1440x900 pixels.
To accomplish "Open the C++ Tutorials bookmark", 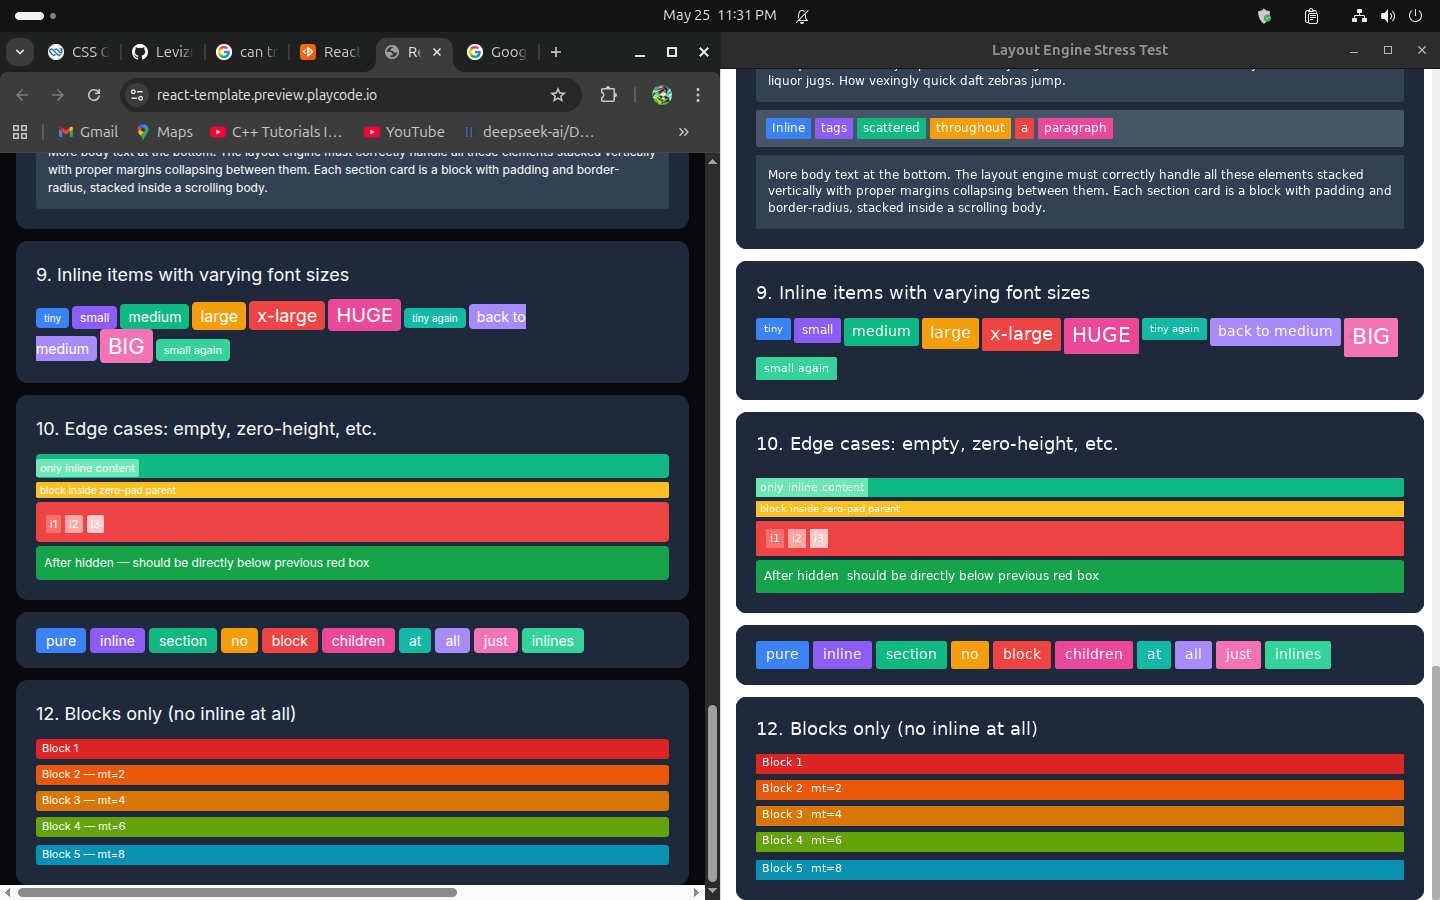I will [x=276, y=132].
